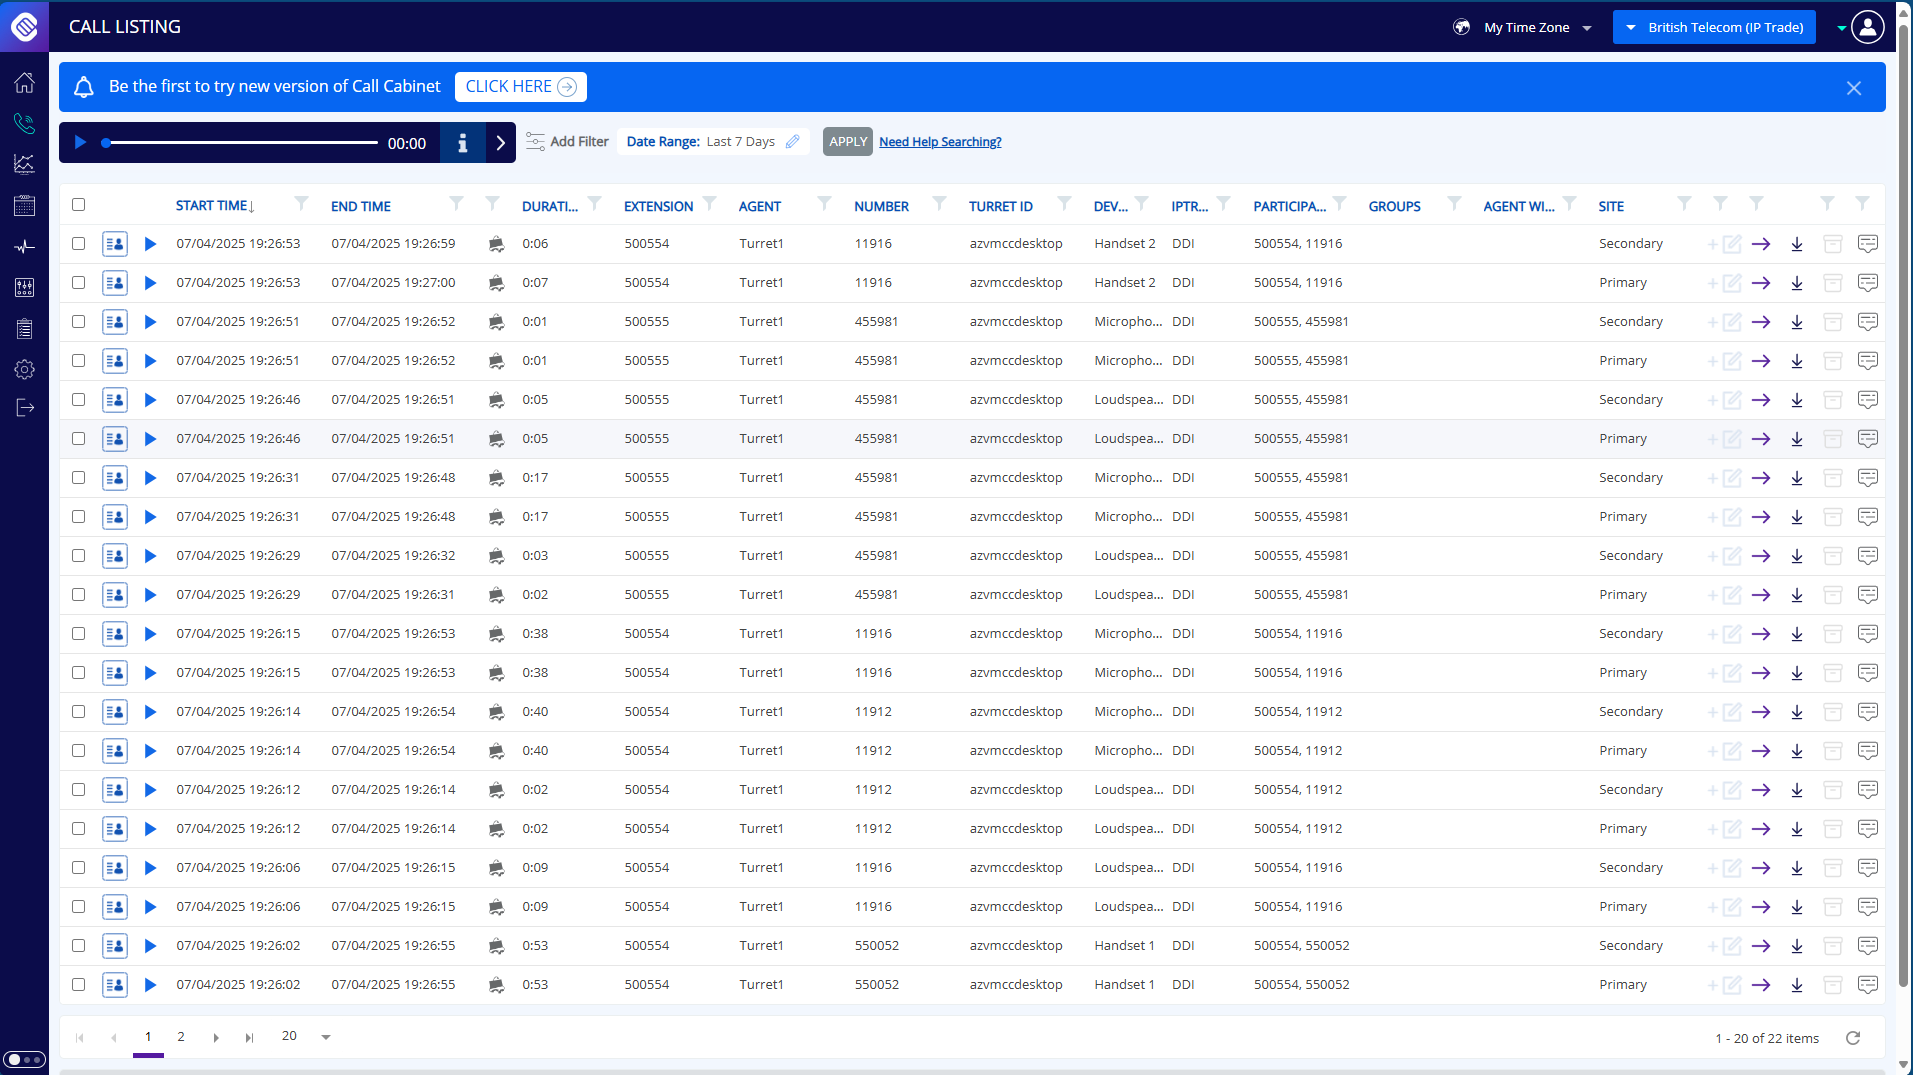Toggle the dark mode switch at sidebar bottom

pyautogui.click(x=24, y=1059)
